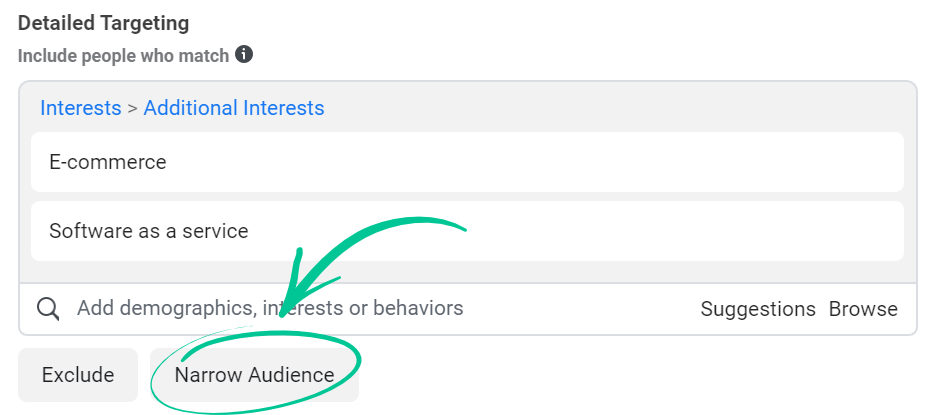Open the Browse targeting options
This screenshot has width=934, height=415.
pos(863,309)
